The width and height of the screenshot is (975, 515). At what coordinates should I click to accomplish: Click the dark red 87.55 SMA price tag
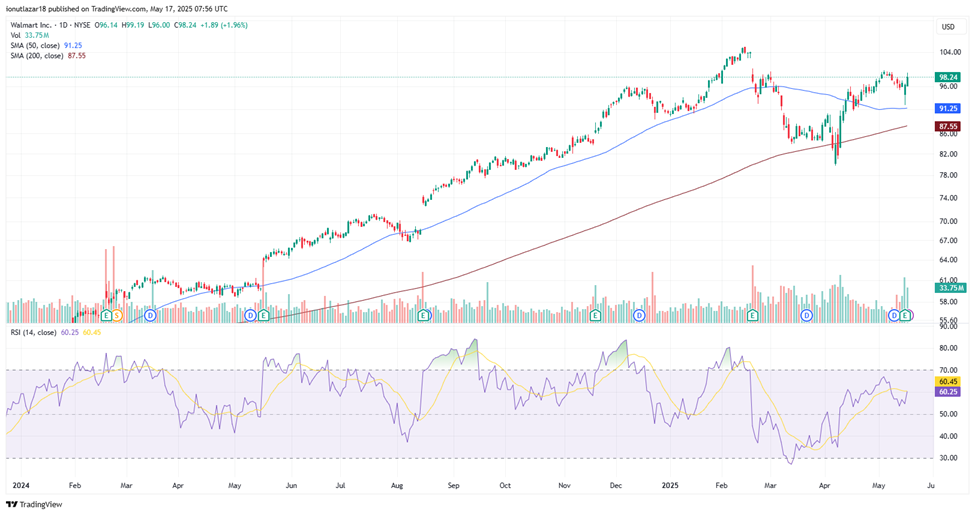(948, 126)
